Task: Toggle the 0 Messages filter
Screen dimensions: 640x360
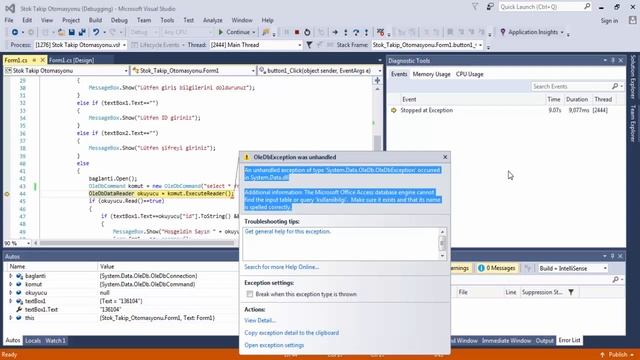Action: pos(497,268)
